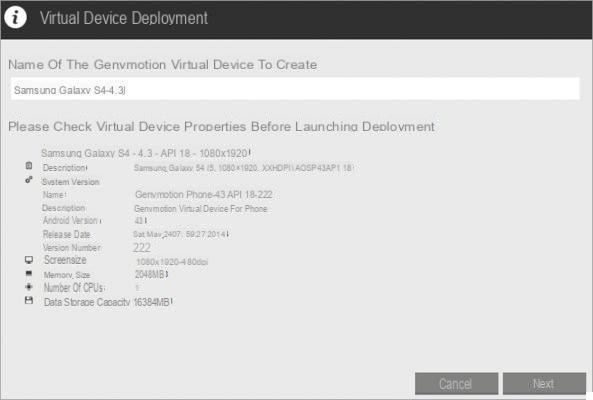Click the 'Number Of CPUs' label
This screenshot has width=593, height=400.
(74, 288)
